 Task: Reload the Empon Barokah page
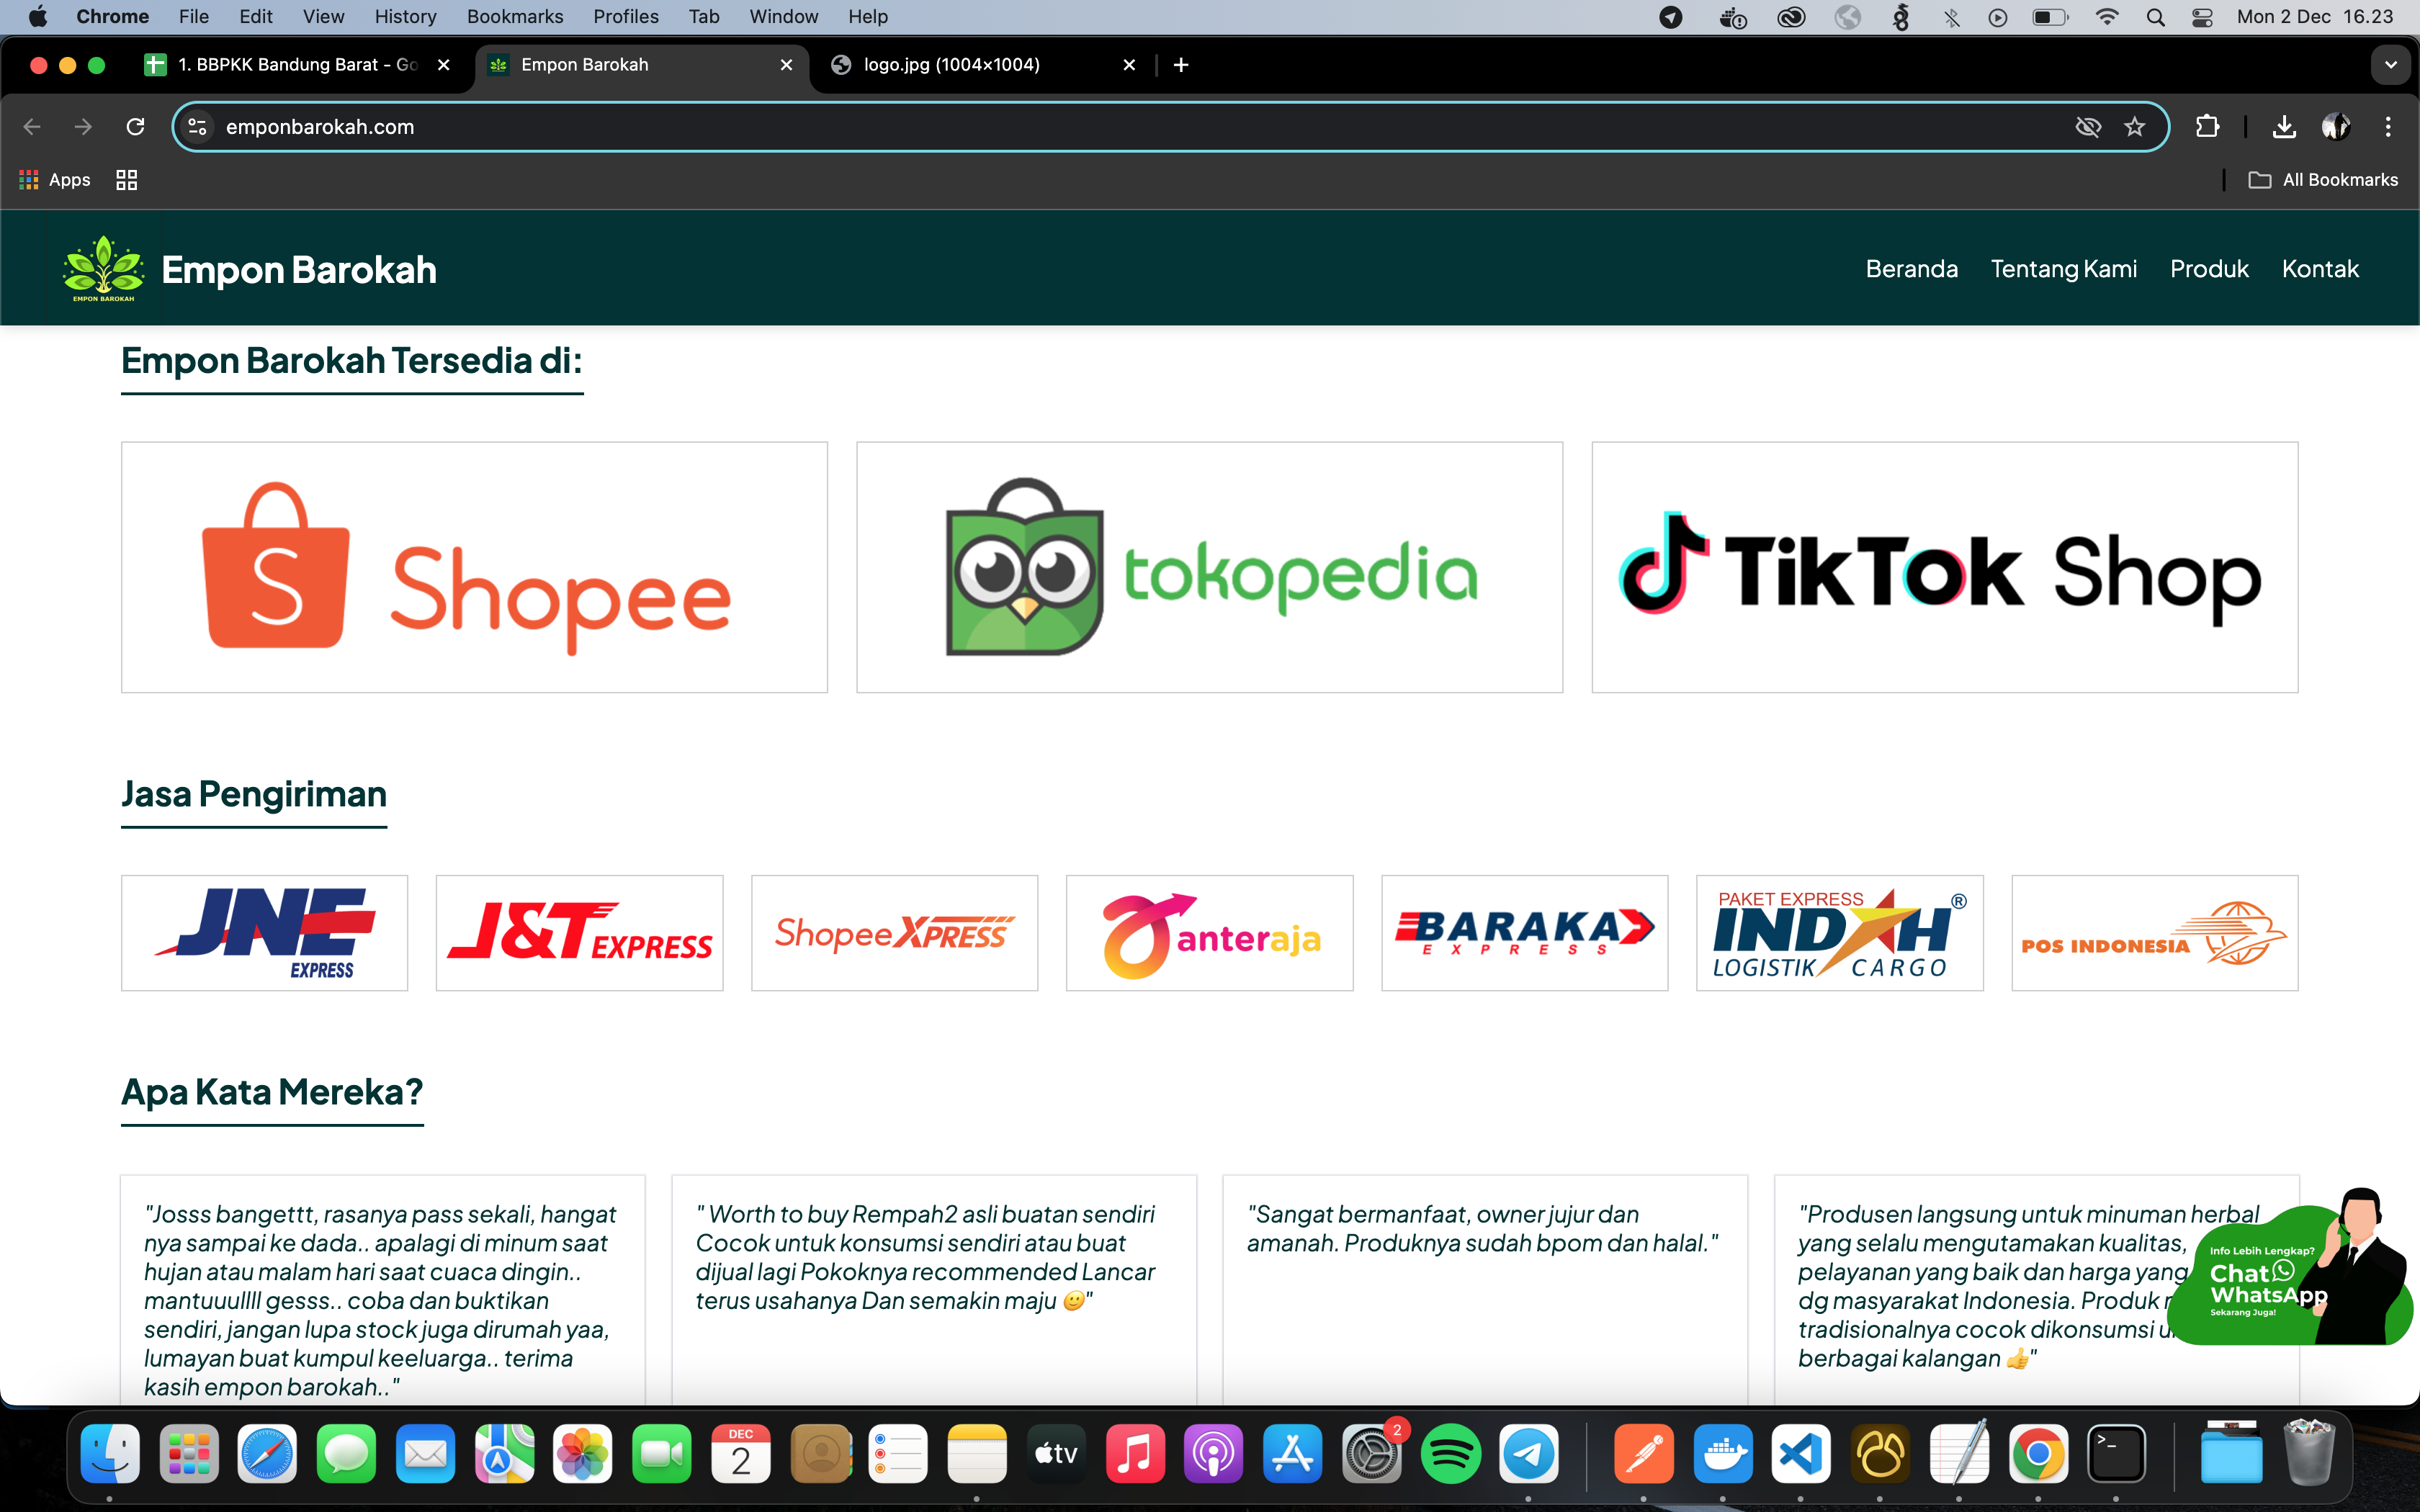click(135, 127)
